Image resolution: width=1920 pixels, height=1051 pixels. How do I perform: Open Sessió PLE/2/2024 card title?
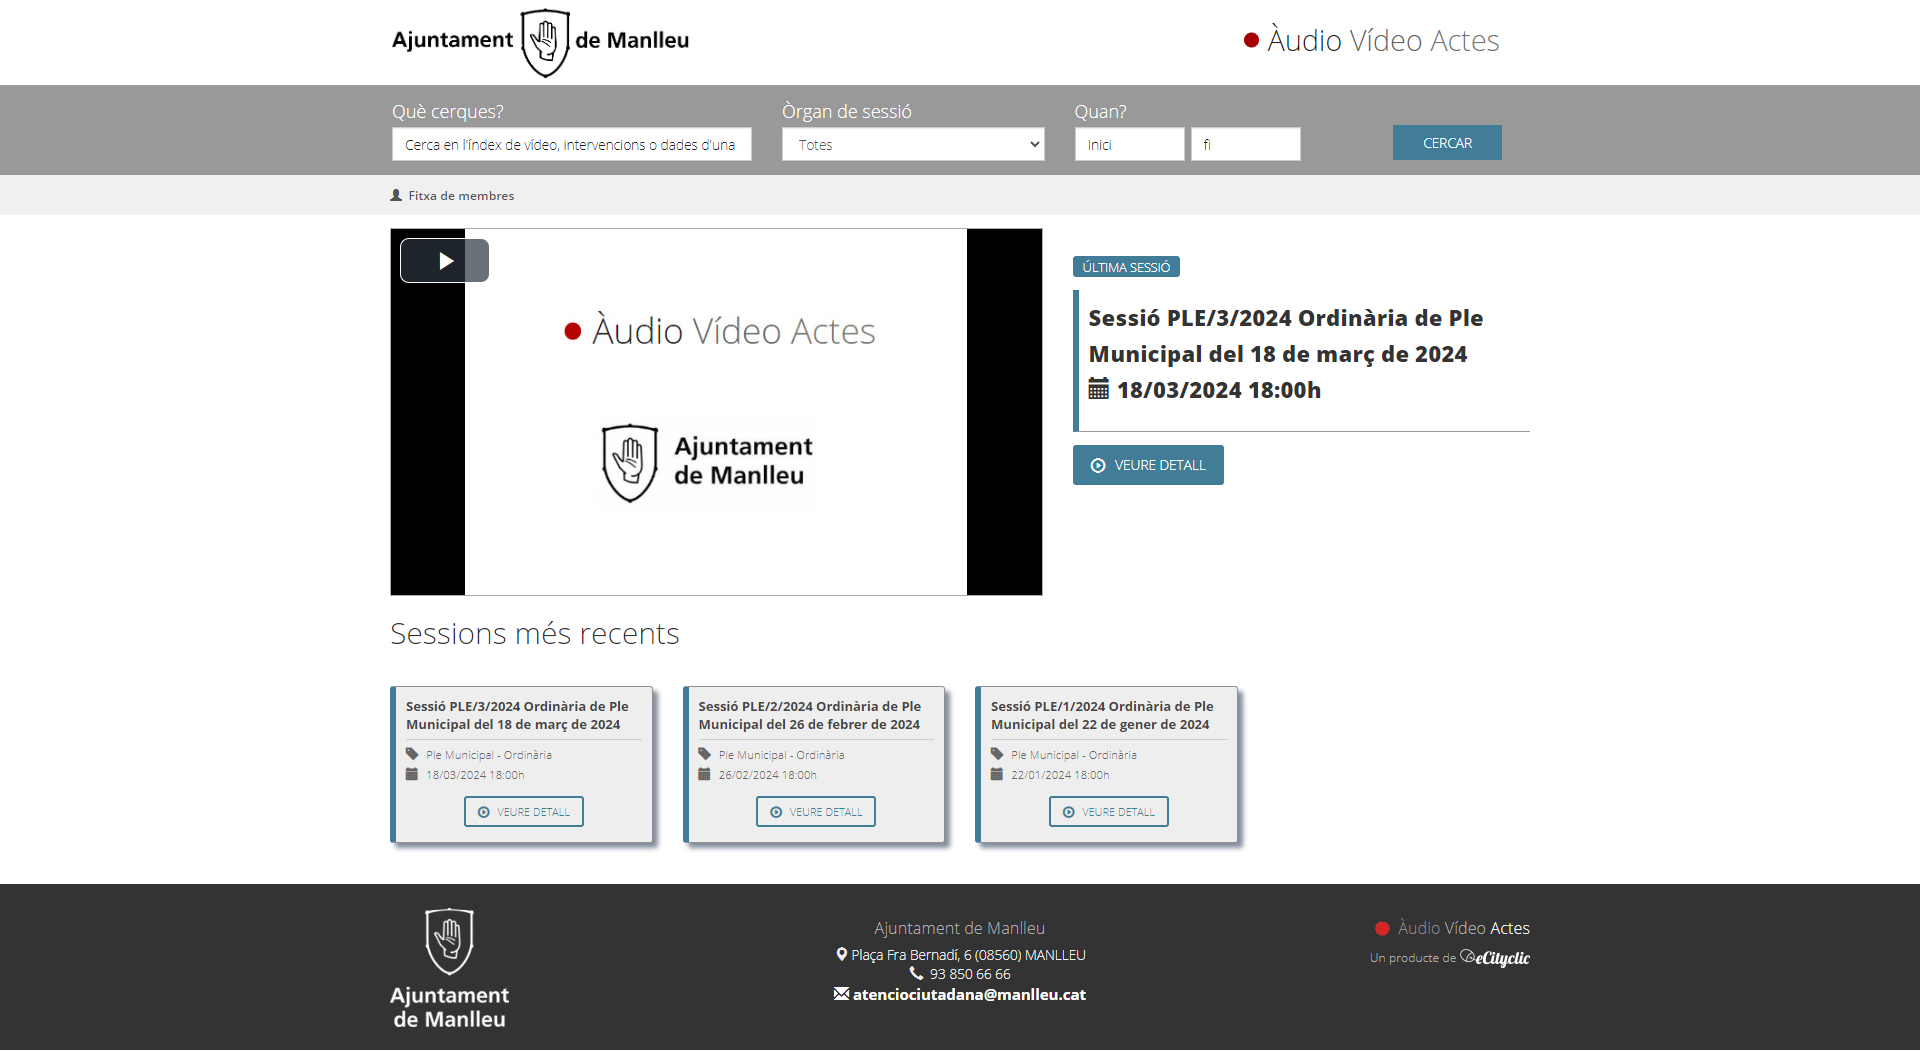[810, 715]
